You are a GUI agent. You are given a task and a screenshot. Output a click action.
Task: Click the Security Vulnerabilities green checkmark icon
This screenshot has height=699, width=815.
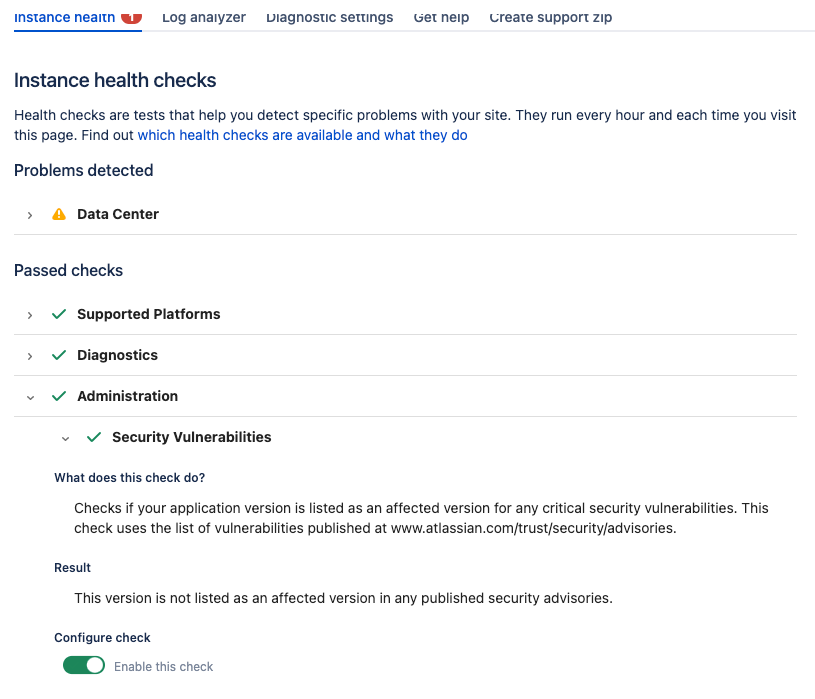(94, 437)
